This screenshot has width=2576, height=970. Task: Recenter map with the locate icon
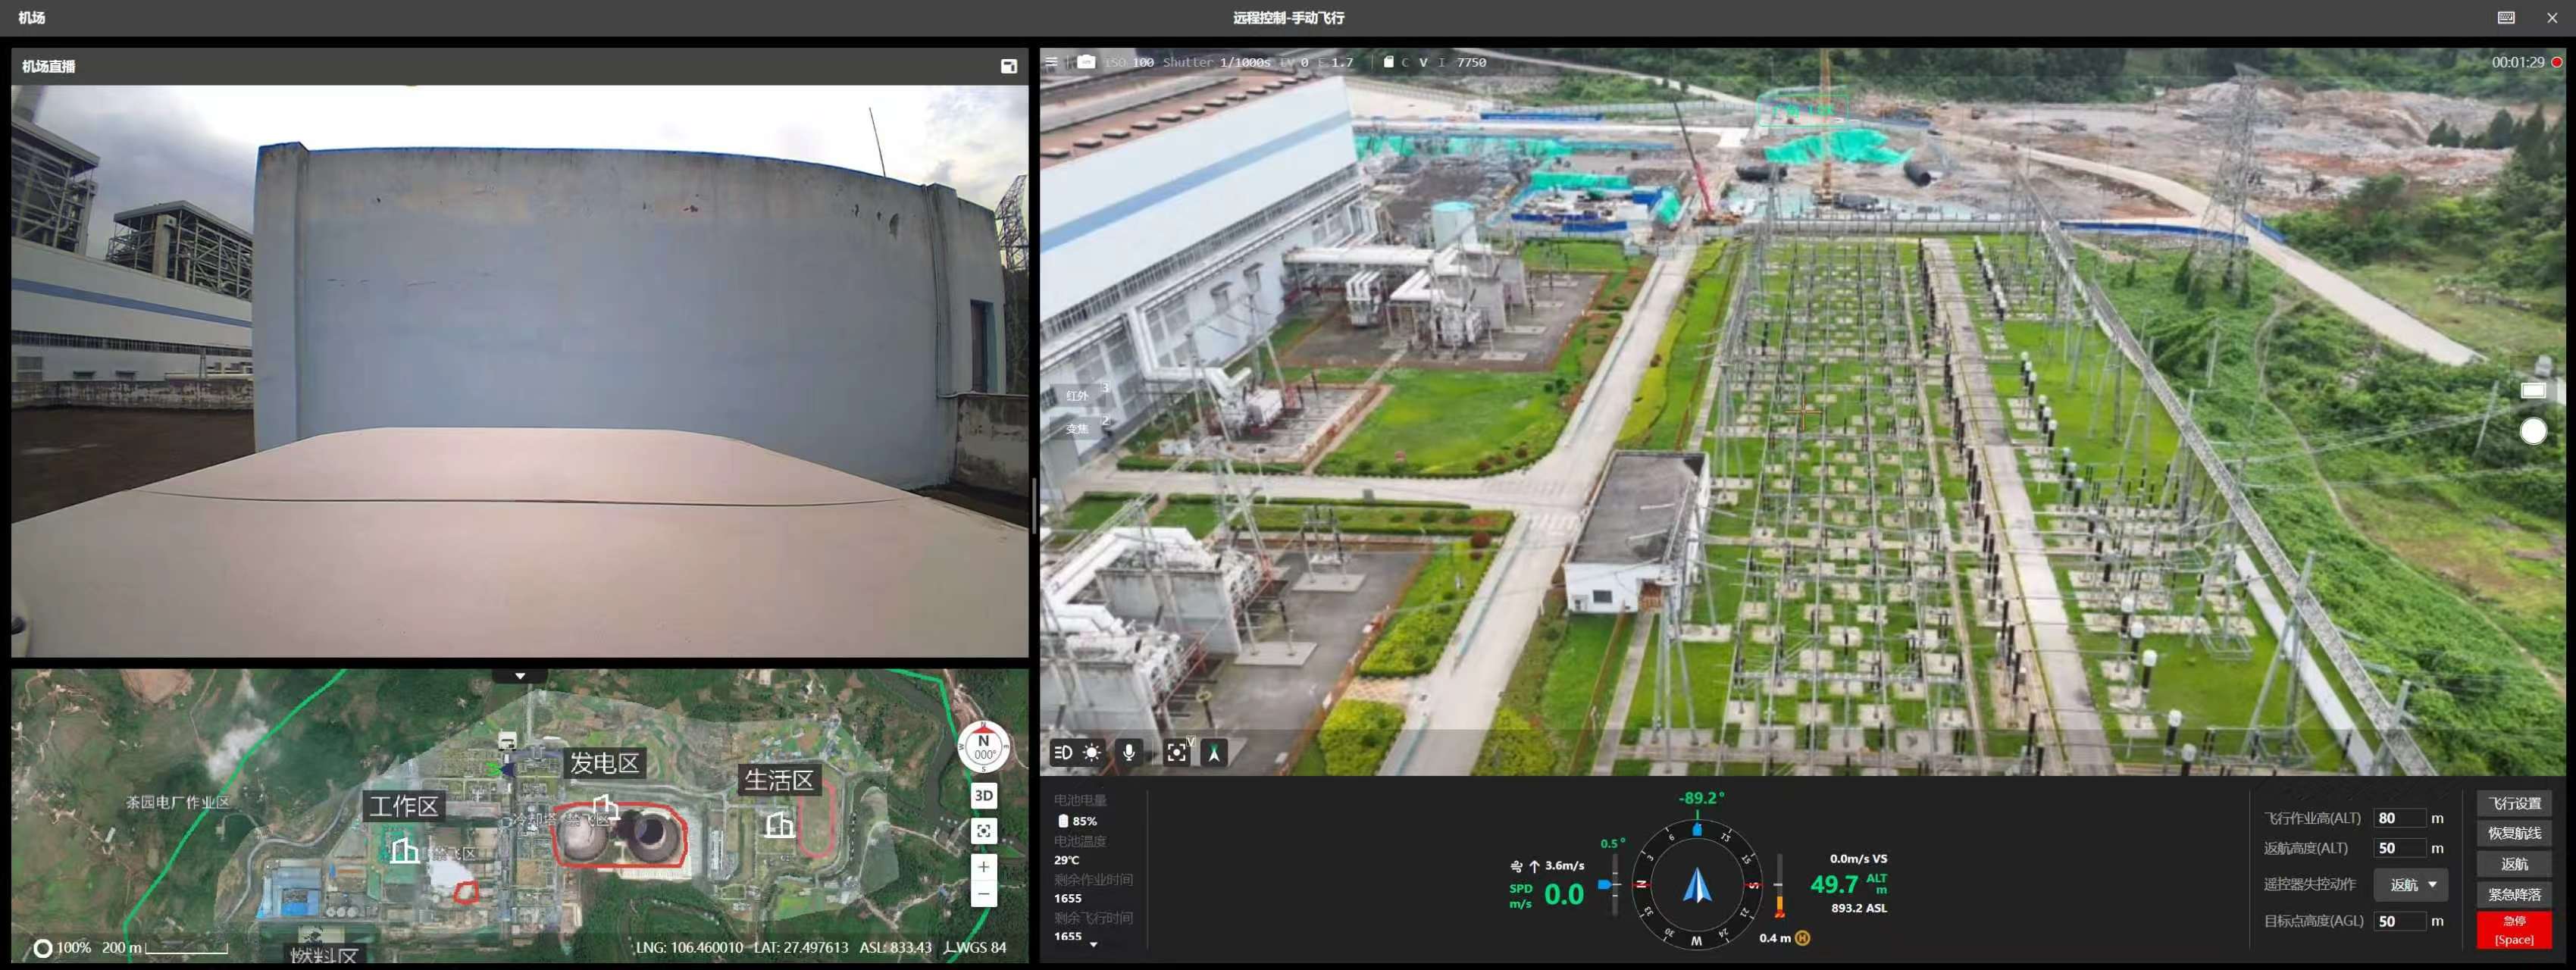[984, 831]
